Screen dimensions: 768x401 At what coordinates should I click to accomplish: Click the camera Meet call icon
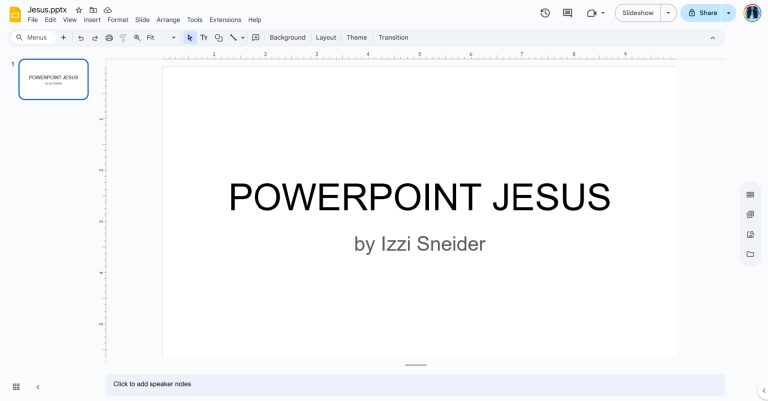point(591,13)
